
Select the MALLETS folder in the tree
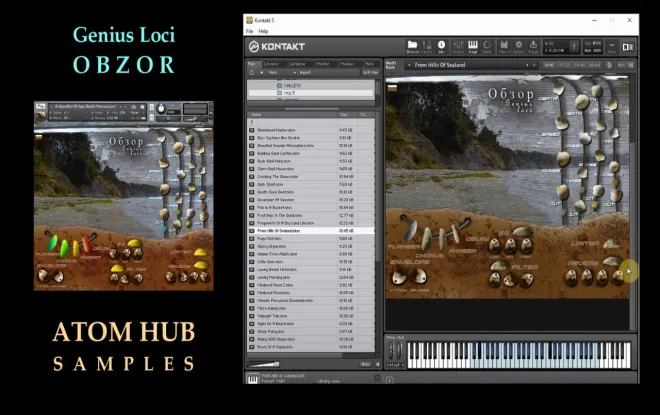pyautogui.click(x=310, y=85)
